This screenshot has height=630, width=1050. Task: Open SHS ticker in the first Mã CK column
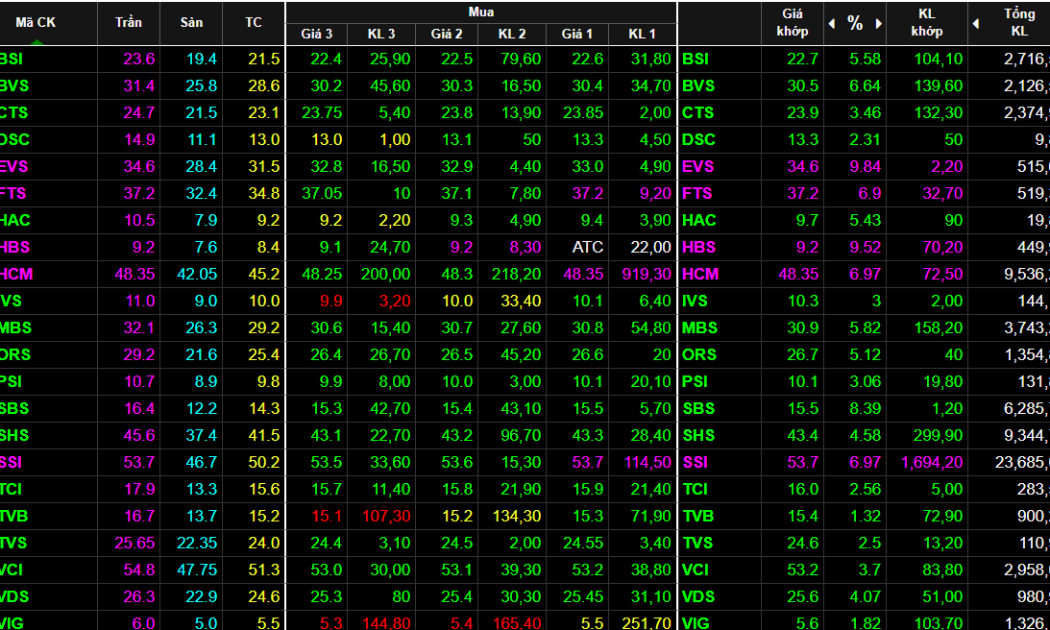click(14, 435)
